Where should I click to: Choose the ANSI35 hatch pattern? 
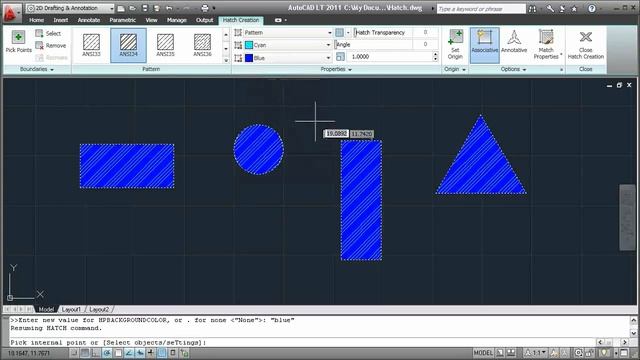165,45
